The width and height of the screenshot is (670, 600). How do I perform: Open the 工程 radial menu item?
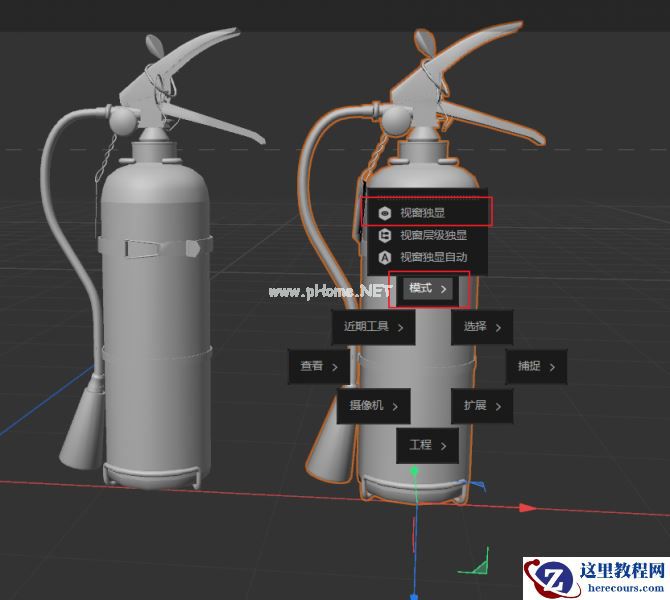point(428,445)
